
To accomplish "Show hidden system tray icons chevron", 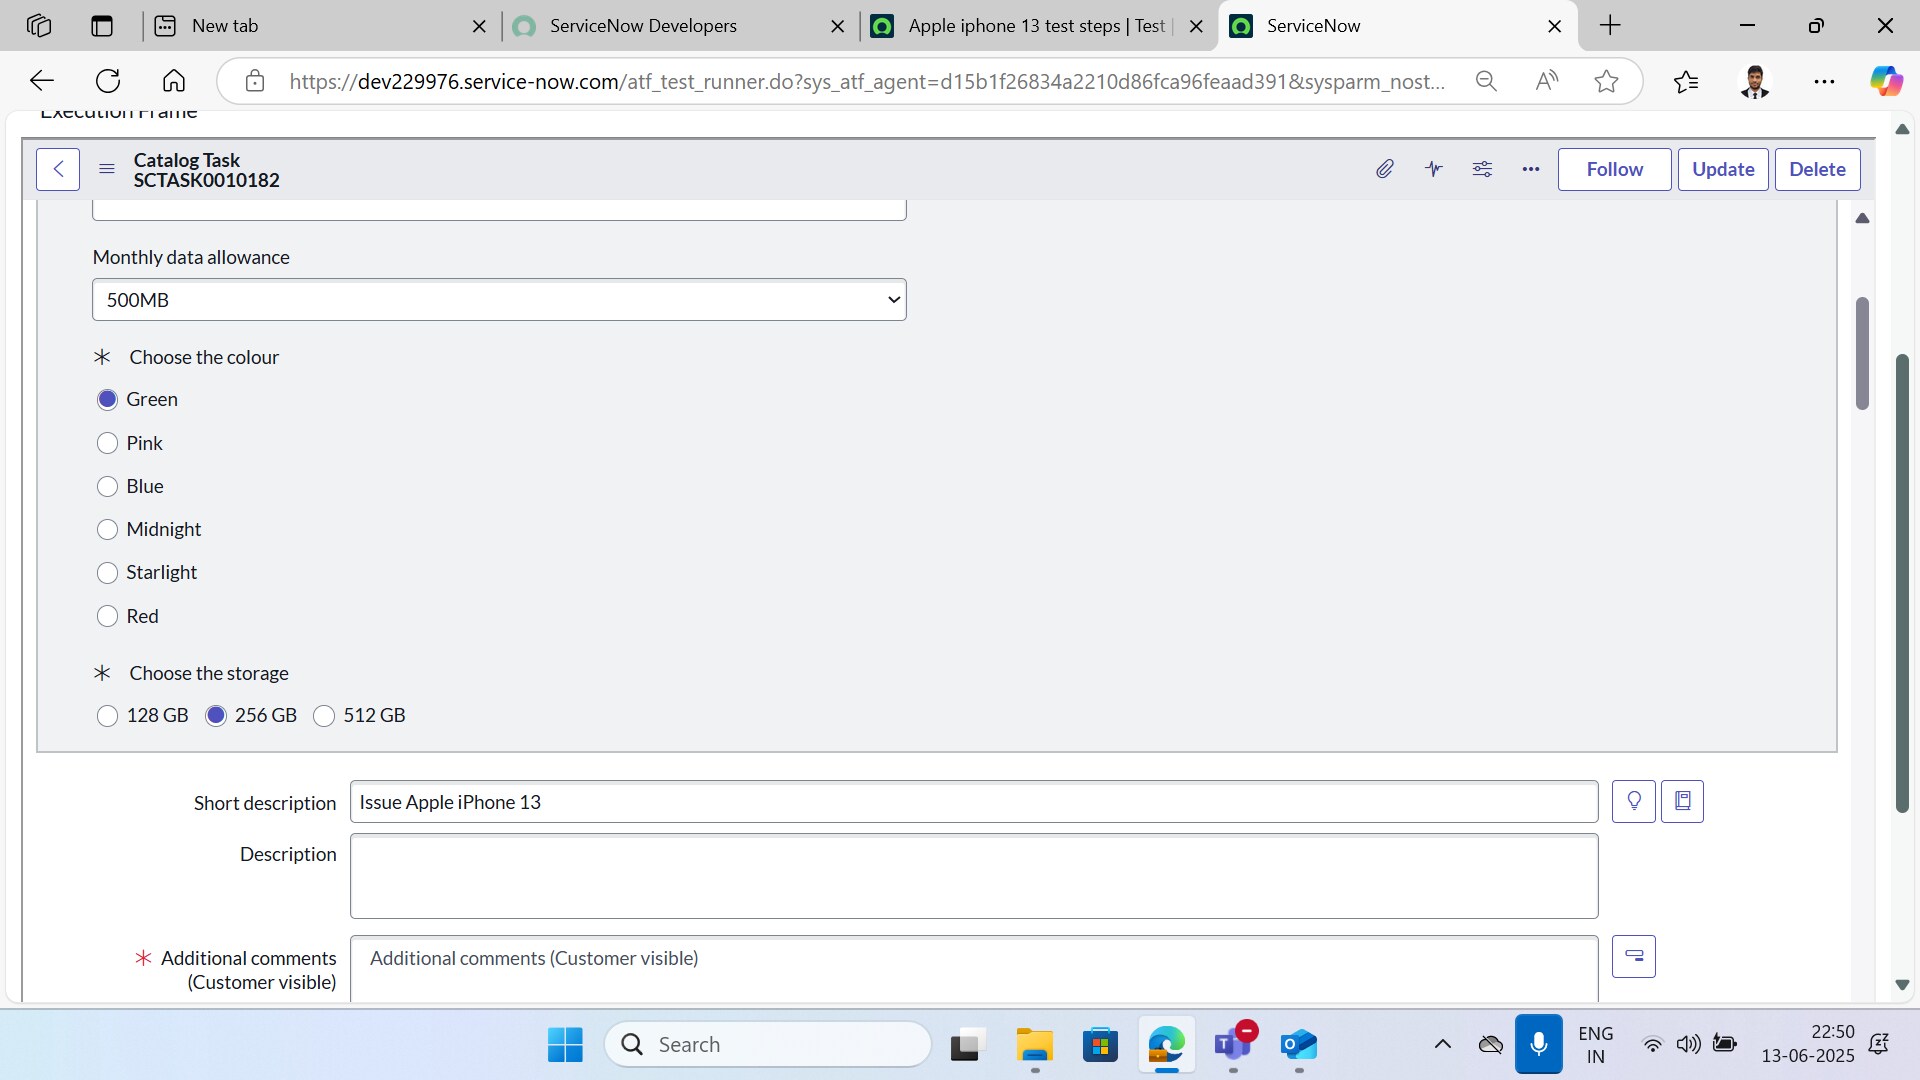I will click(x=1442, y=1044).
